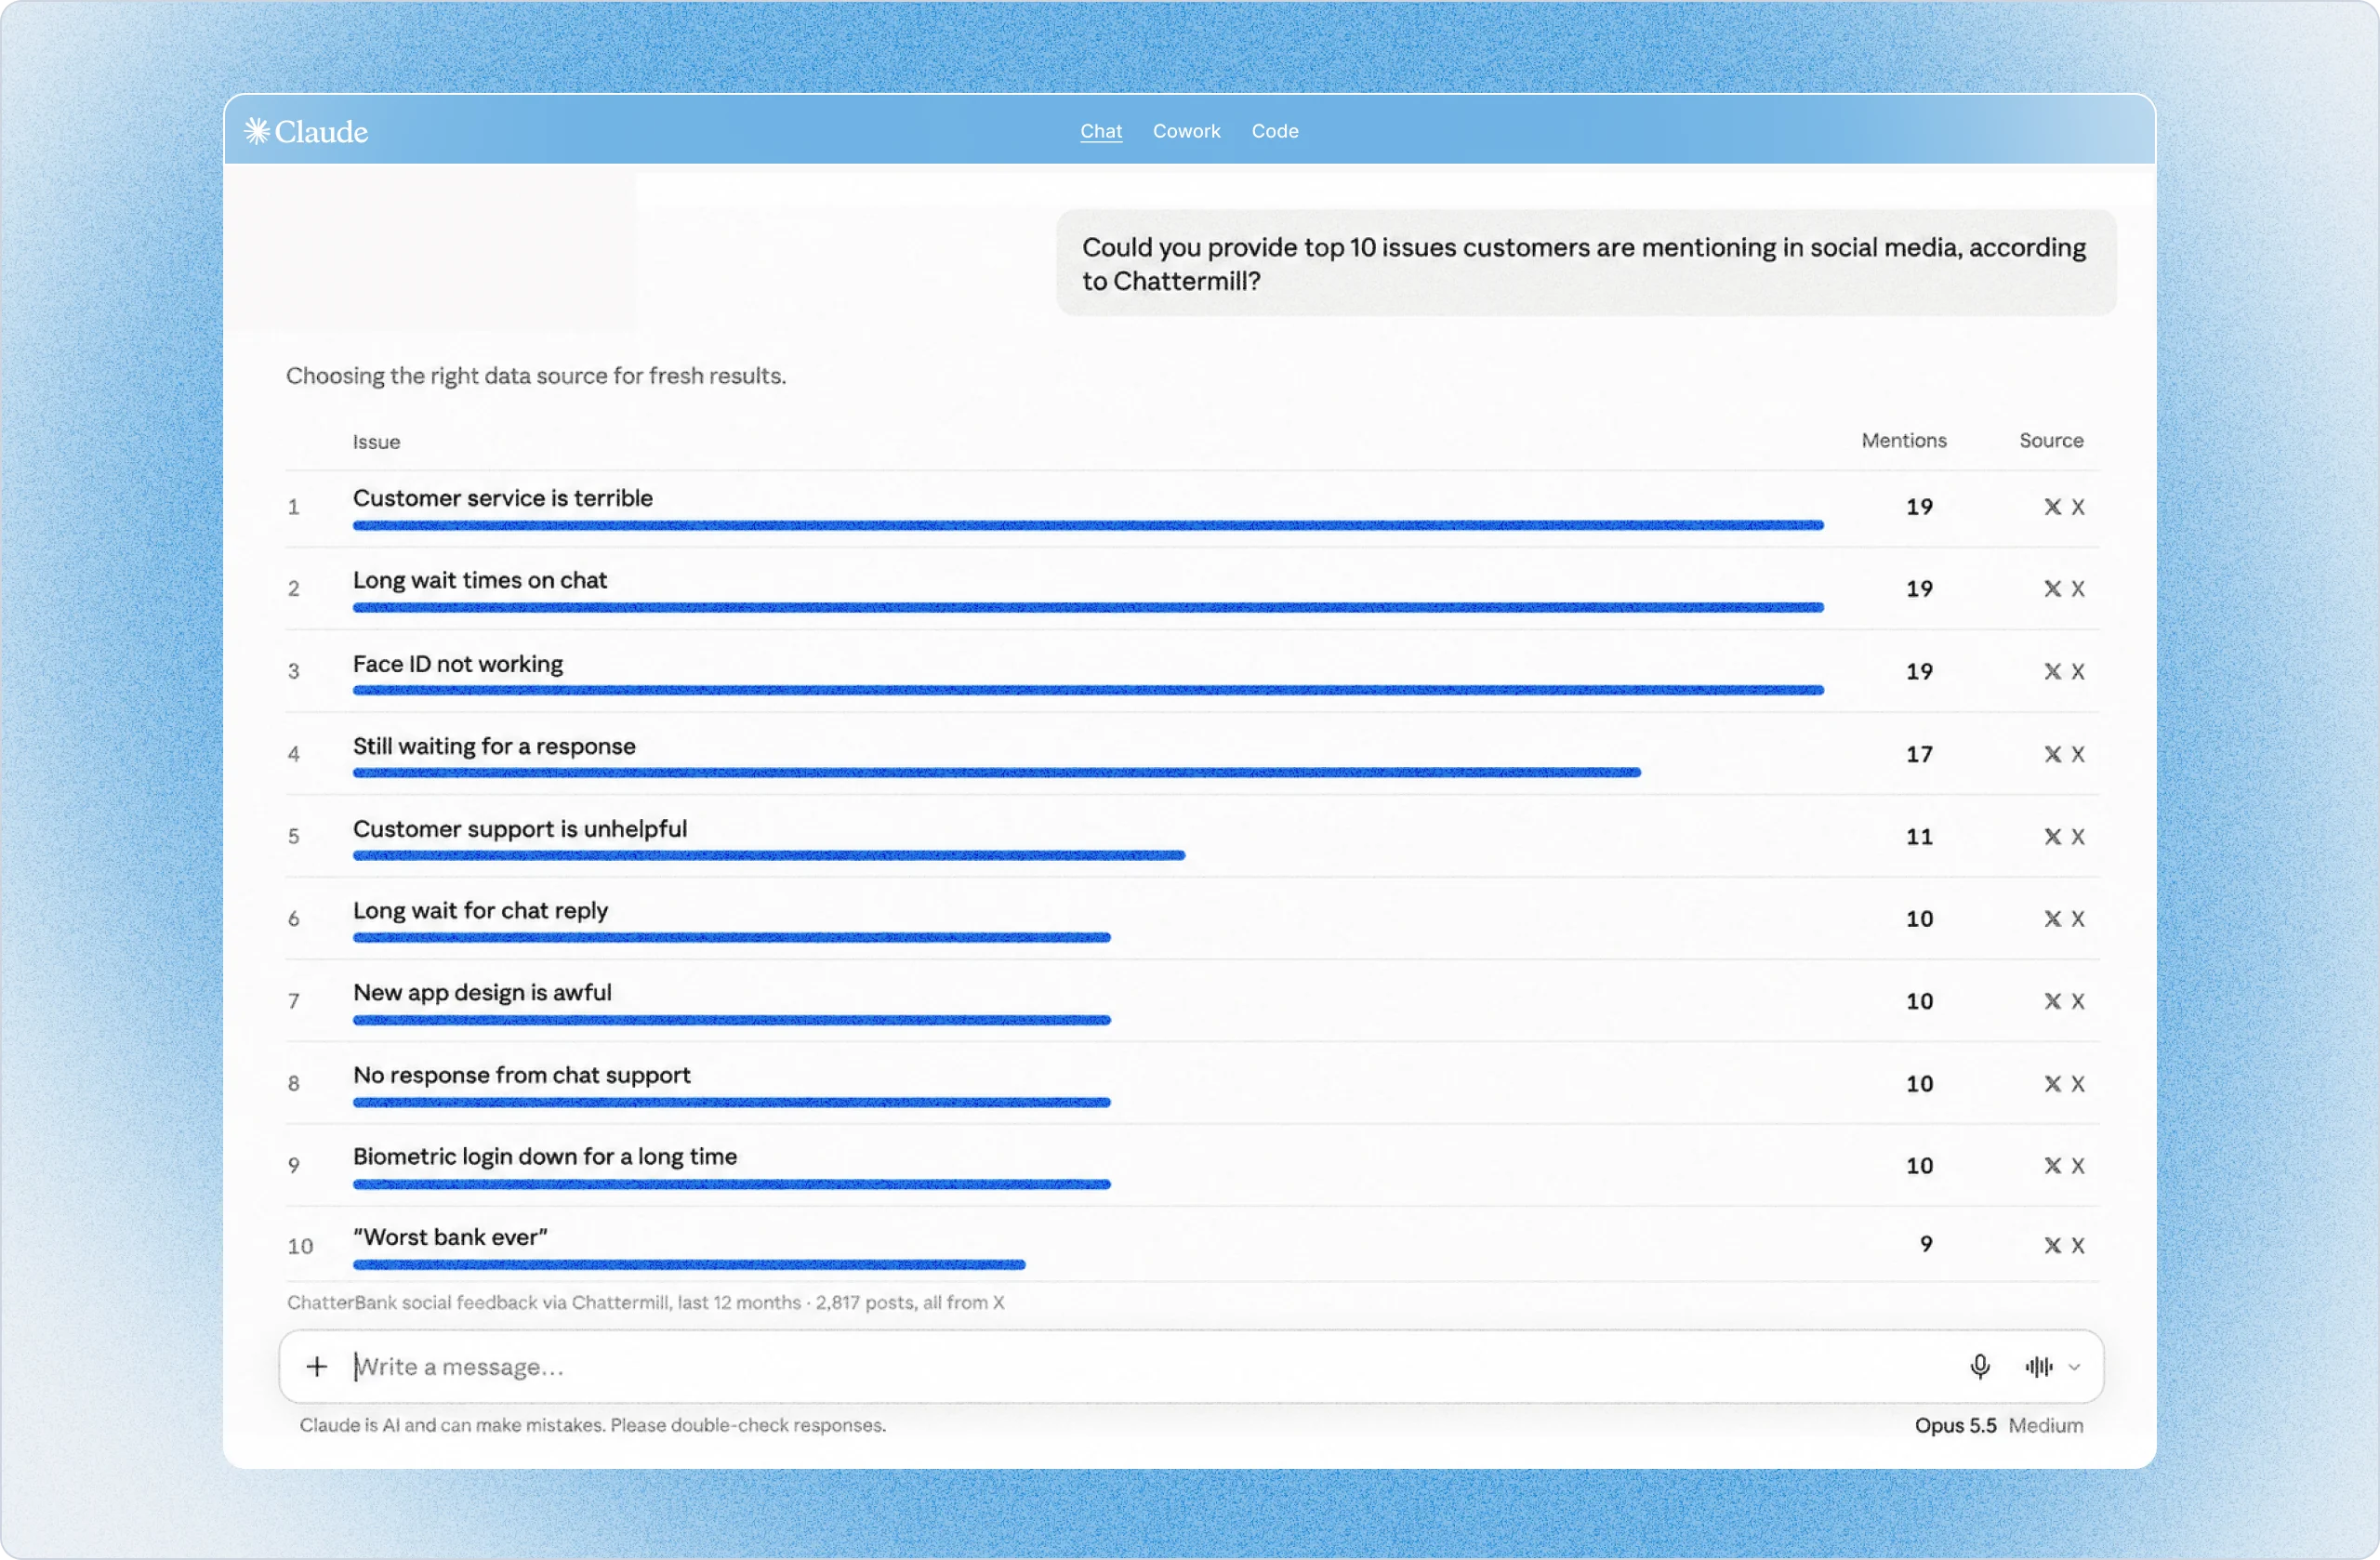Screen dimensions: 2380x1560
Task: Click the Claude is AI disclaimer text
Action: click(592, 1426)
